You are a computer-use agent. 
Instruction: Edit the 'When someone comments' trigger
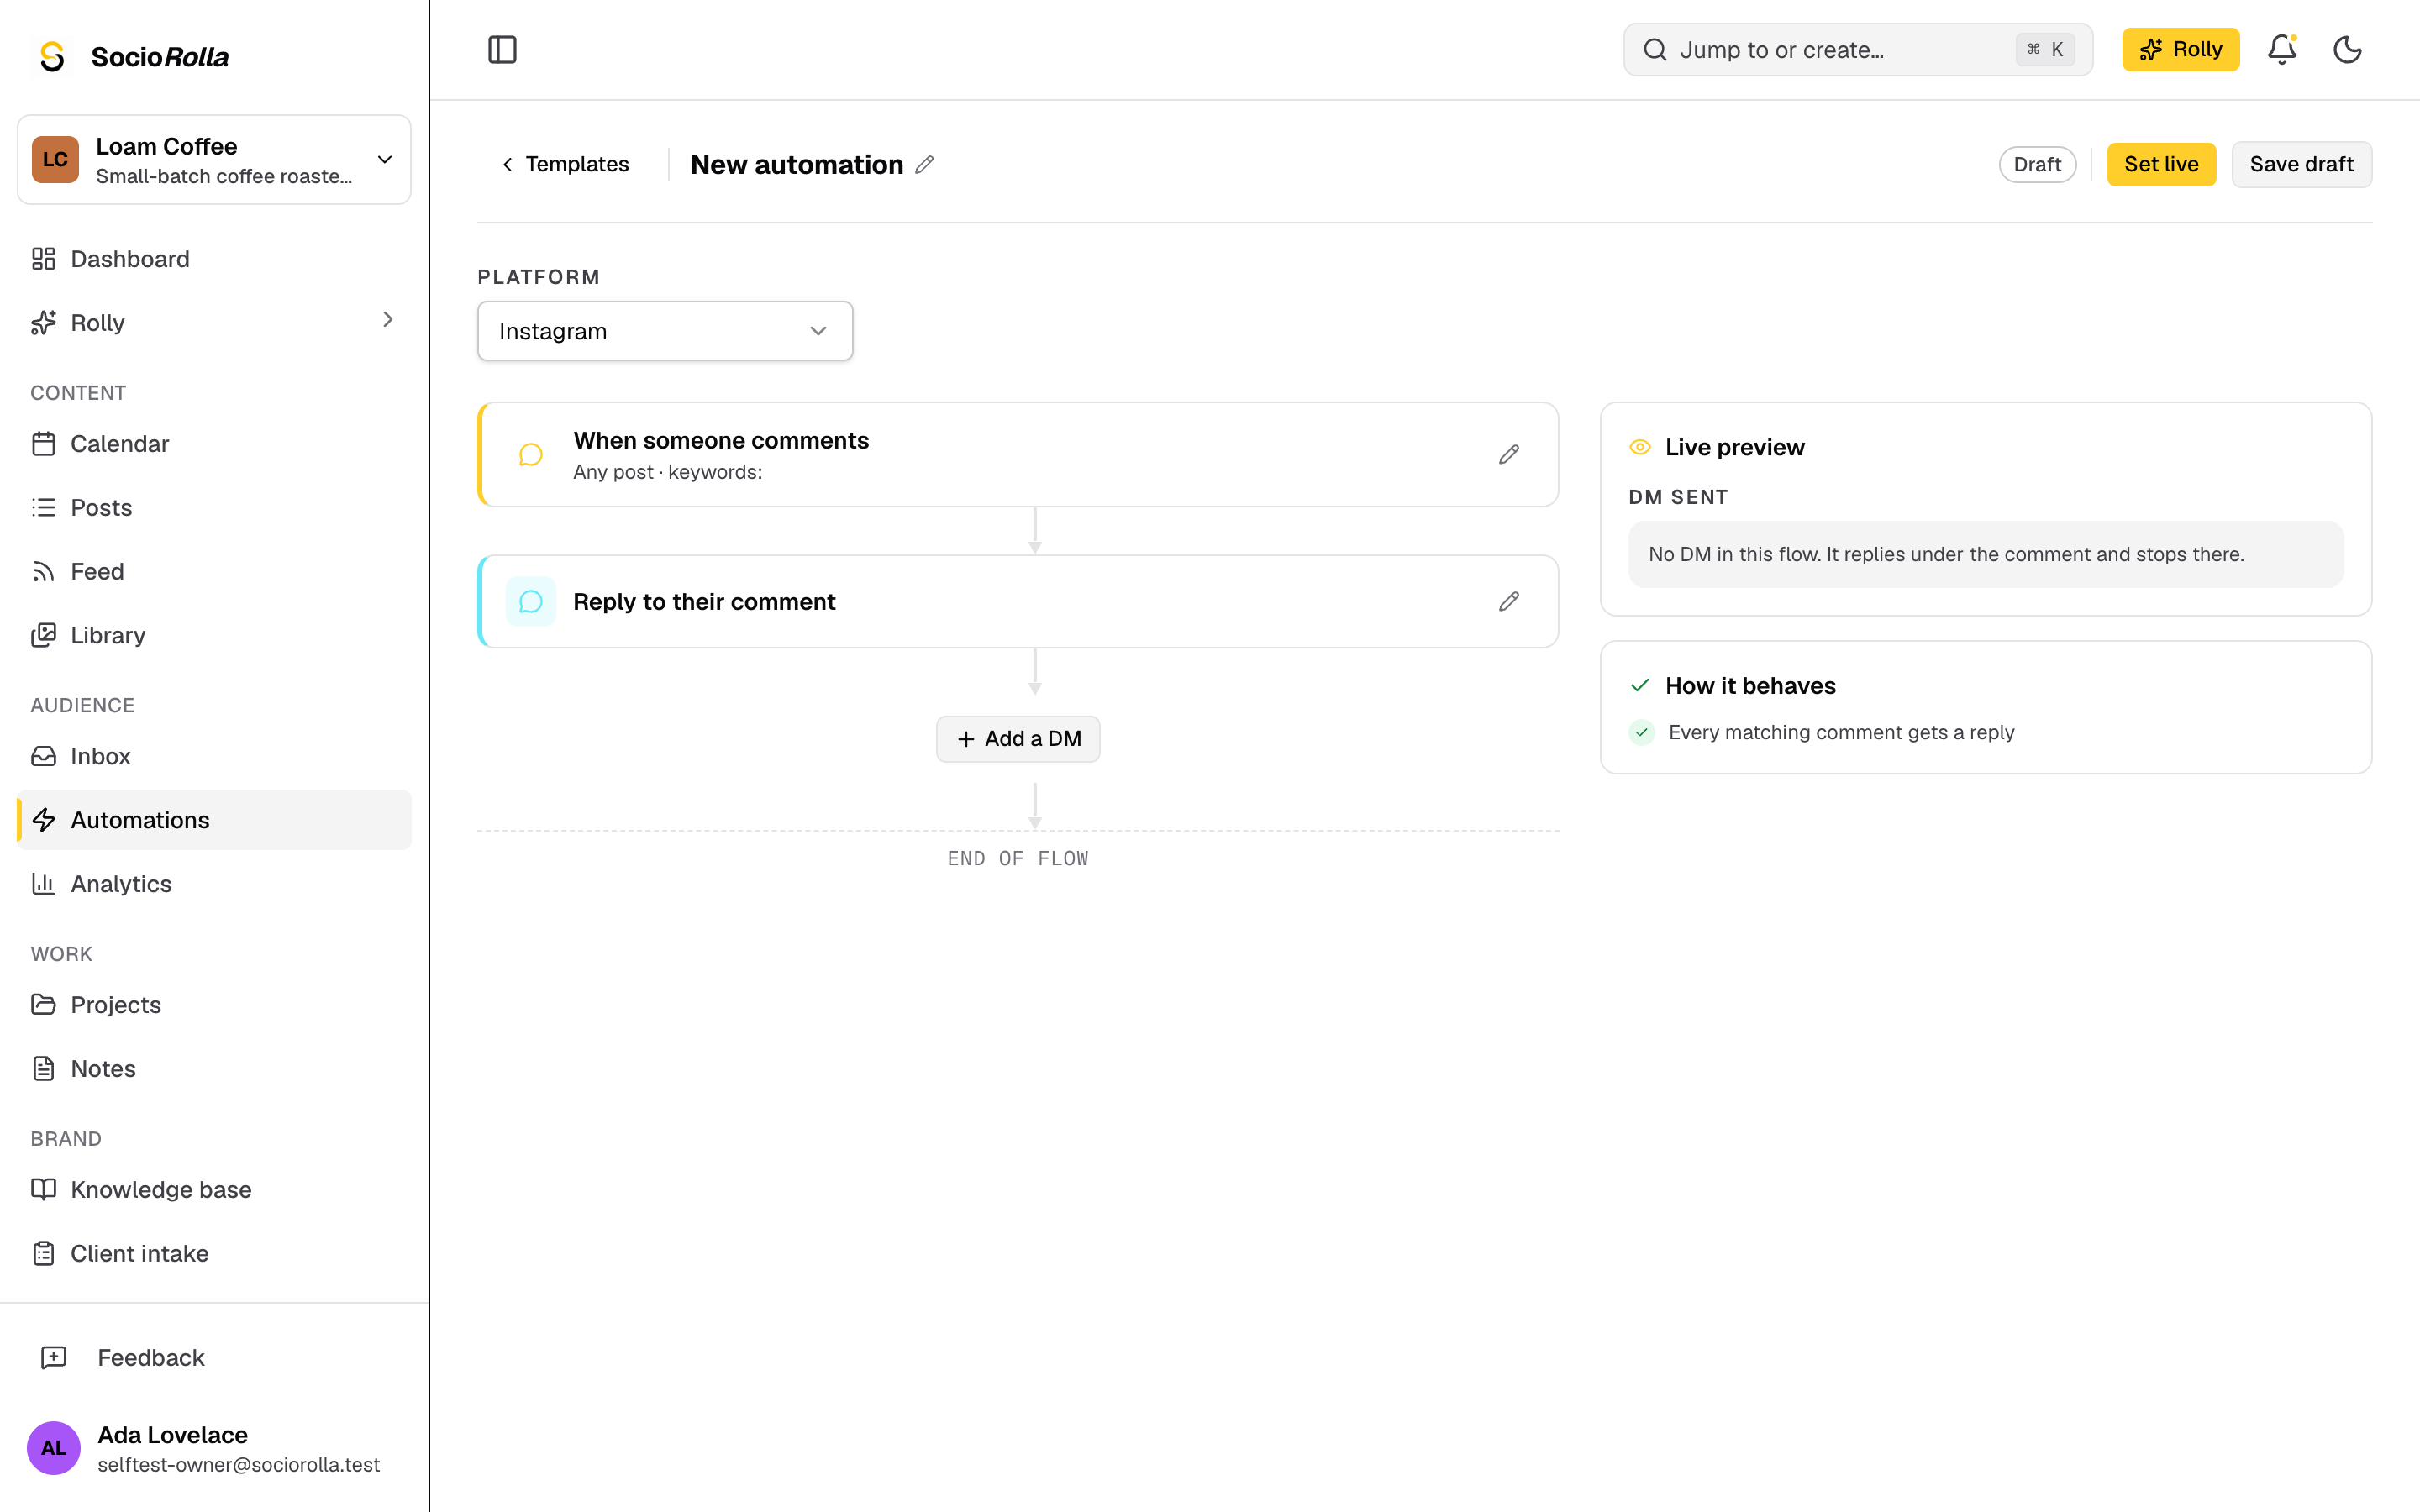(x=1509, y=455)
